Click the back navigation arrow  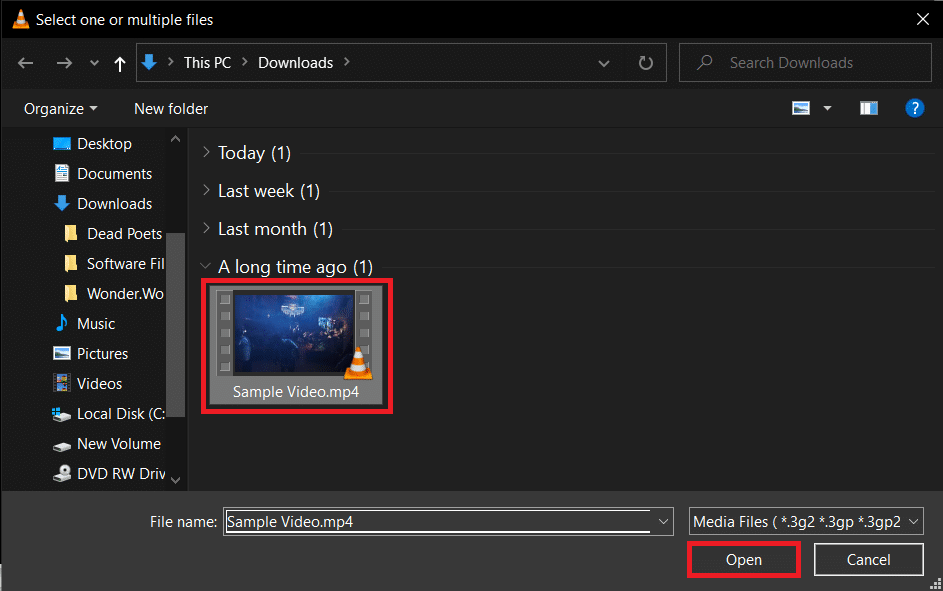point(25,62)
